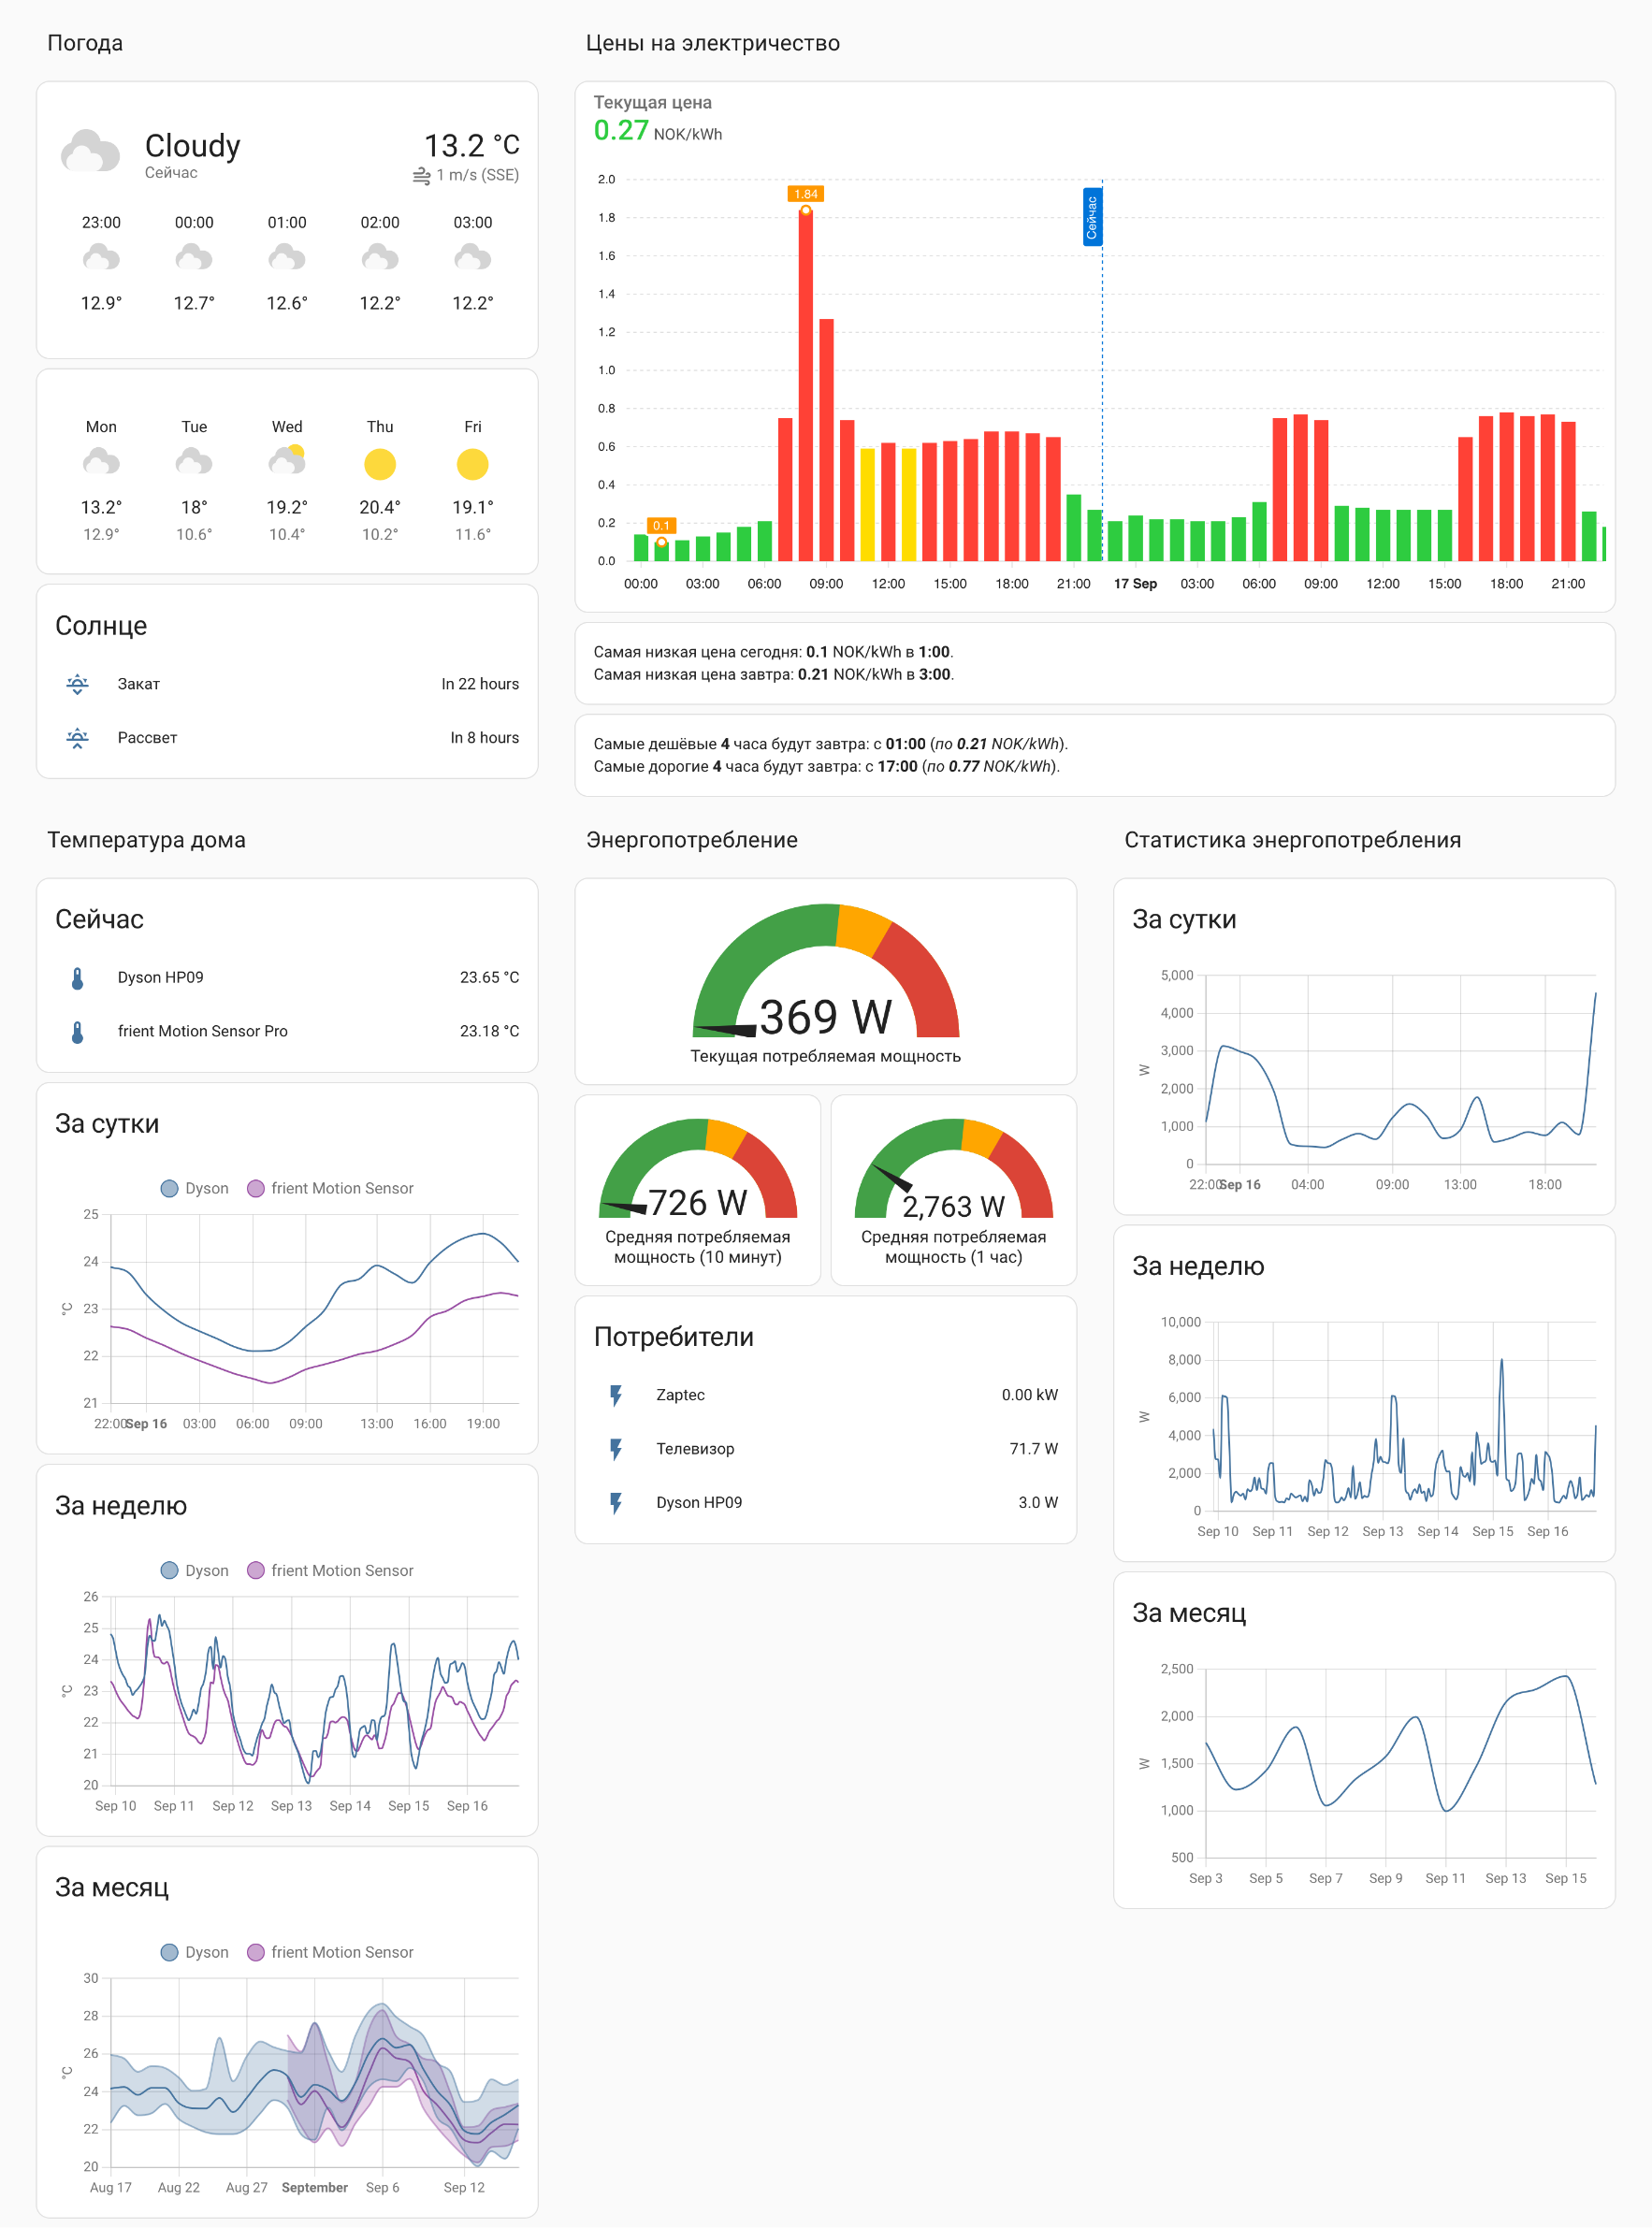This screenshot has height=2228, width=1652.
Task: Toggle frient Motion Sensor in За сутки legend
Action: point(330,1188)
